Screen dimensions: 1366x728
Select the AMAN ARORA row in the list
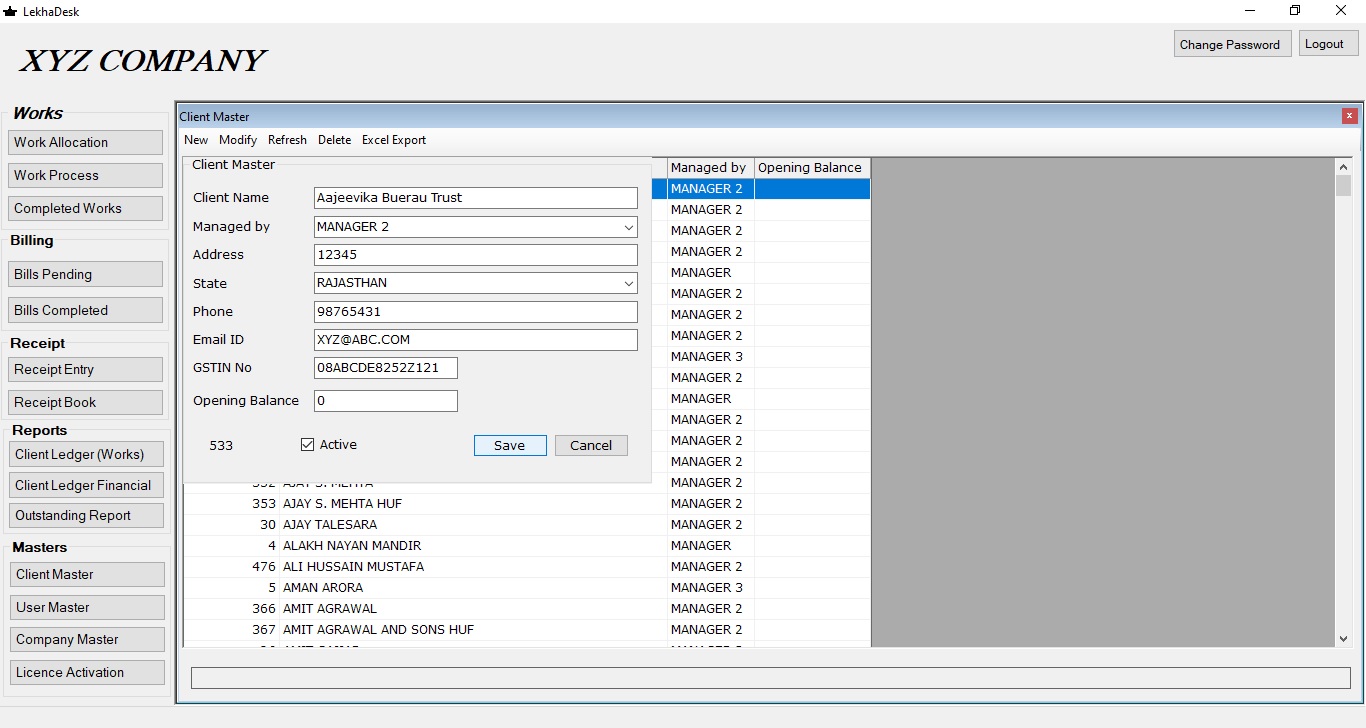[x=526, y=588]
